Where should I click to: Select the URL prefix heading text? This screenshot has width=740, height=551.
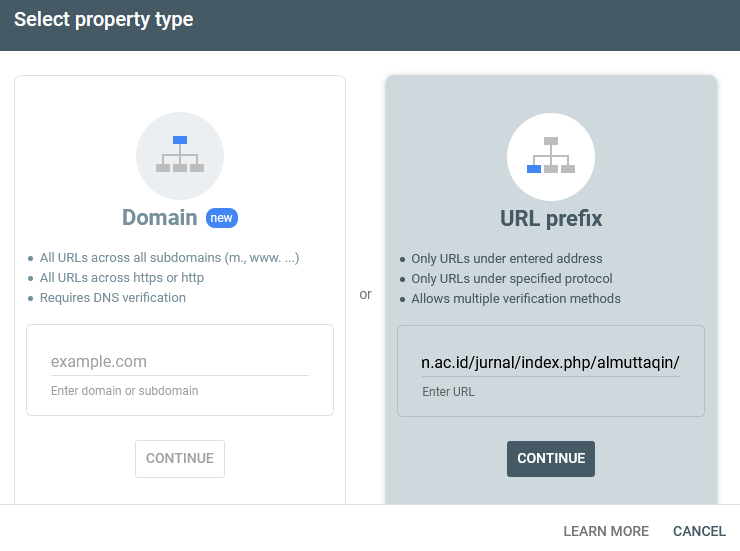click(551, 218)
